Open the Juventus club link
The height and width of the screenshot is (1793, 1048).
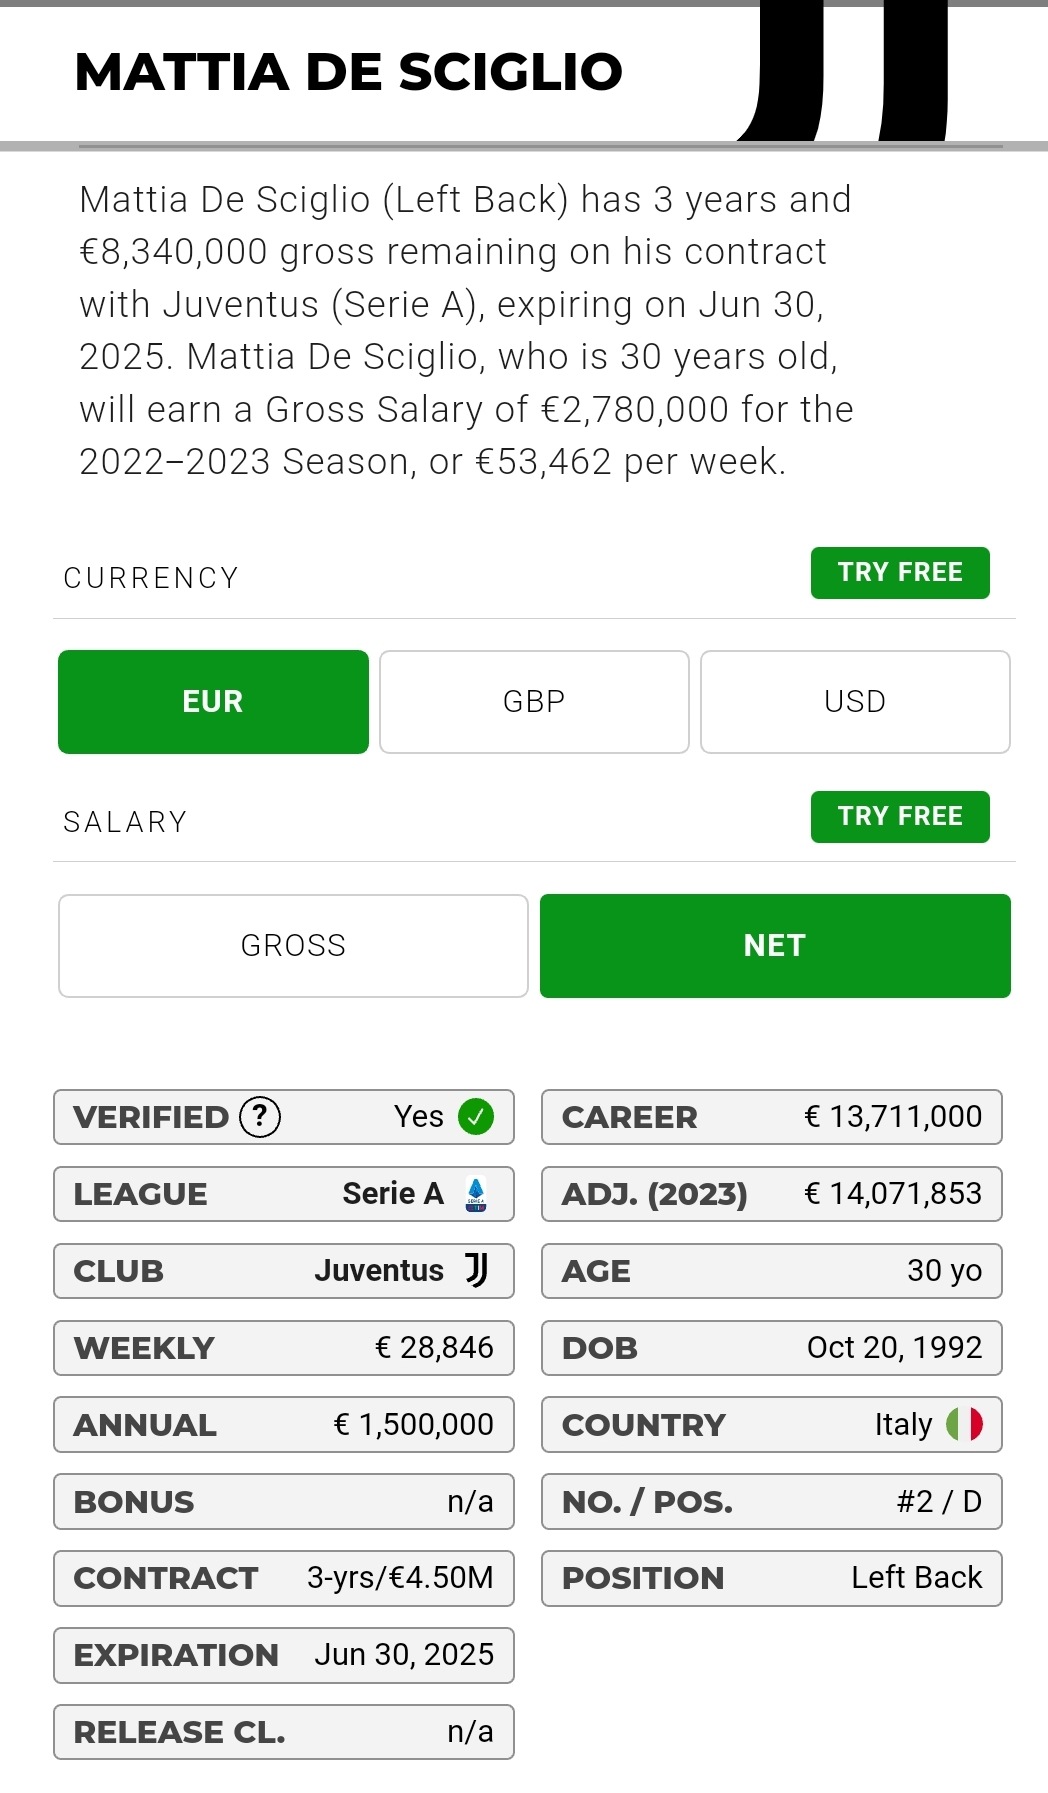coord(379,1270)
